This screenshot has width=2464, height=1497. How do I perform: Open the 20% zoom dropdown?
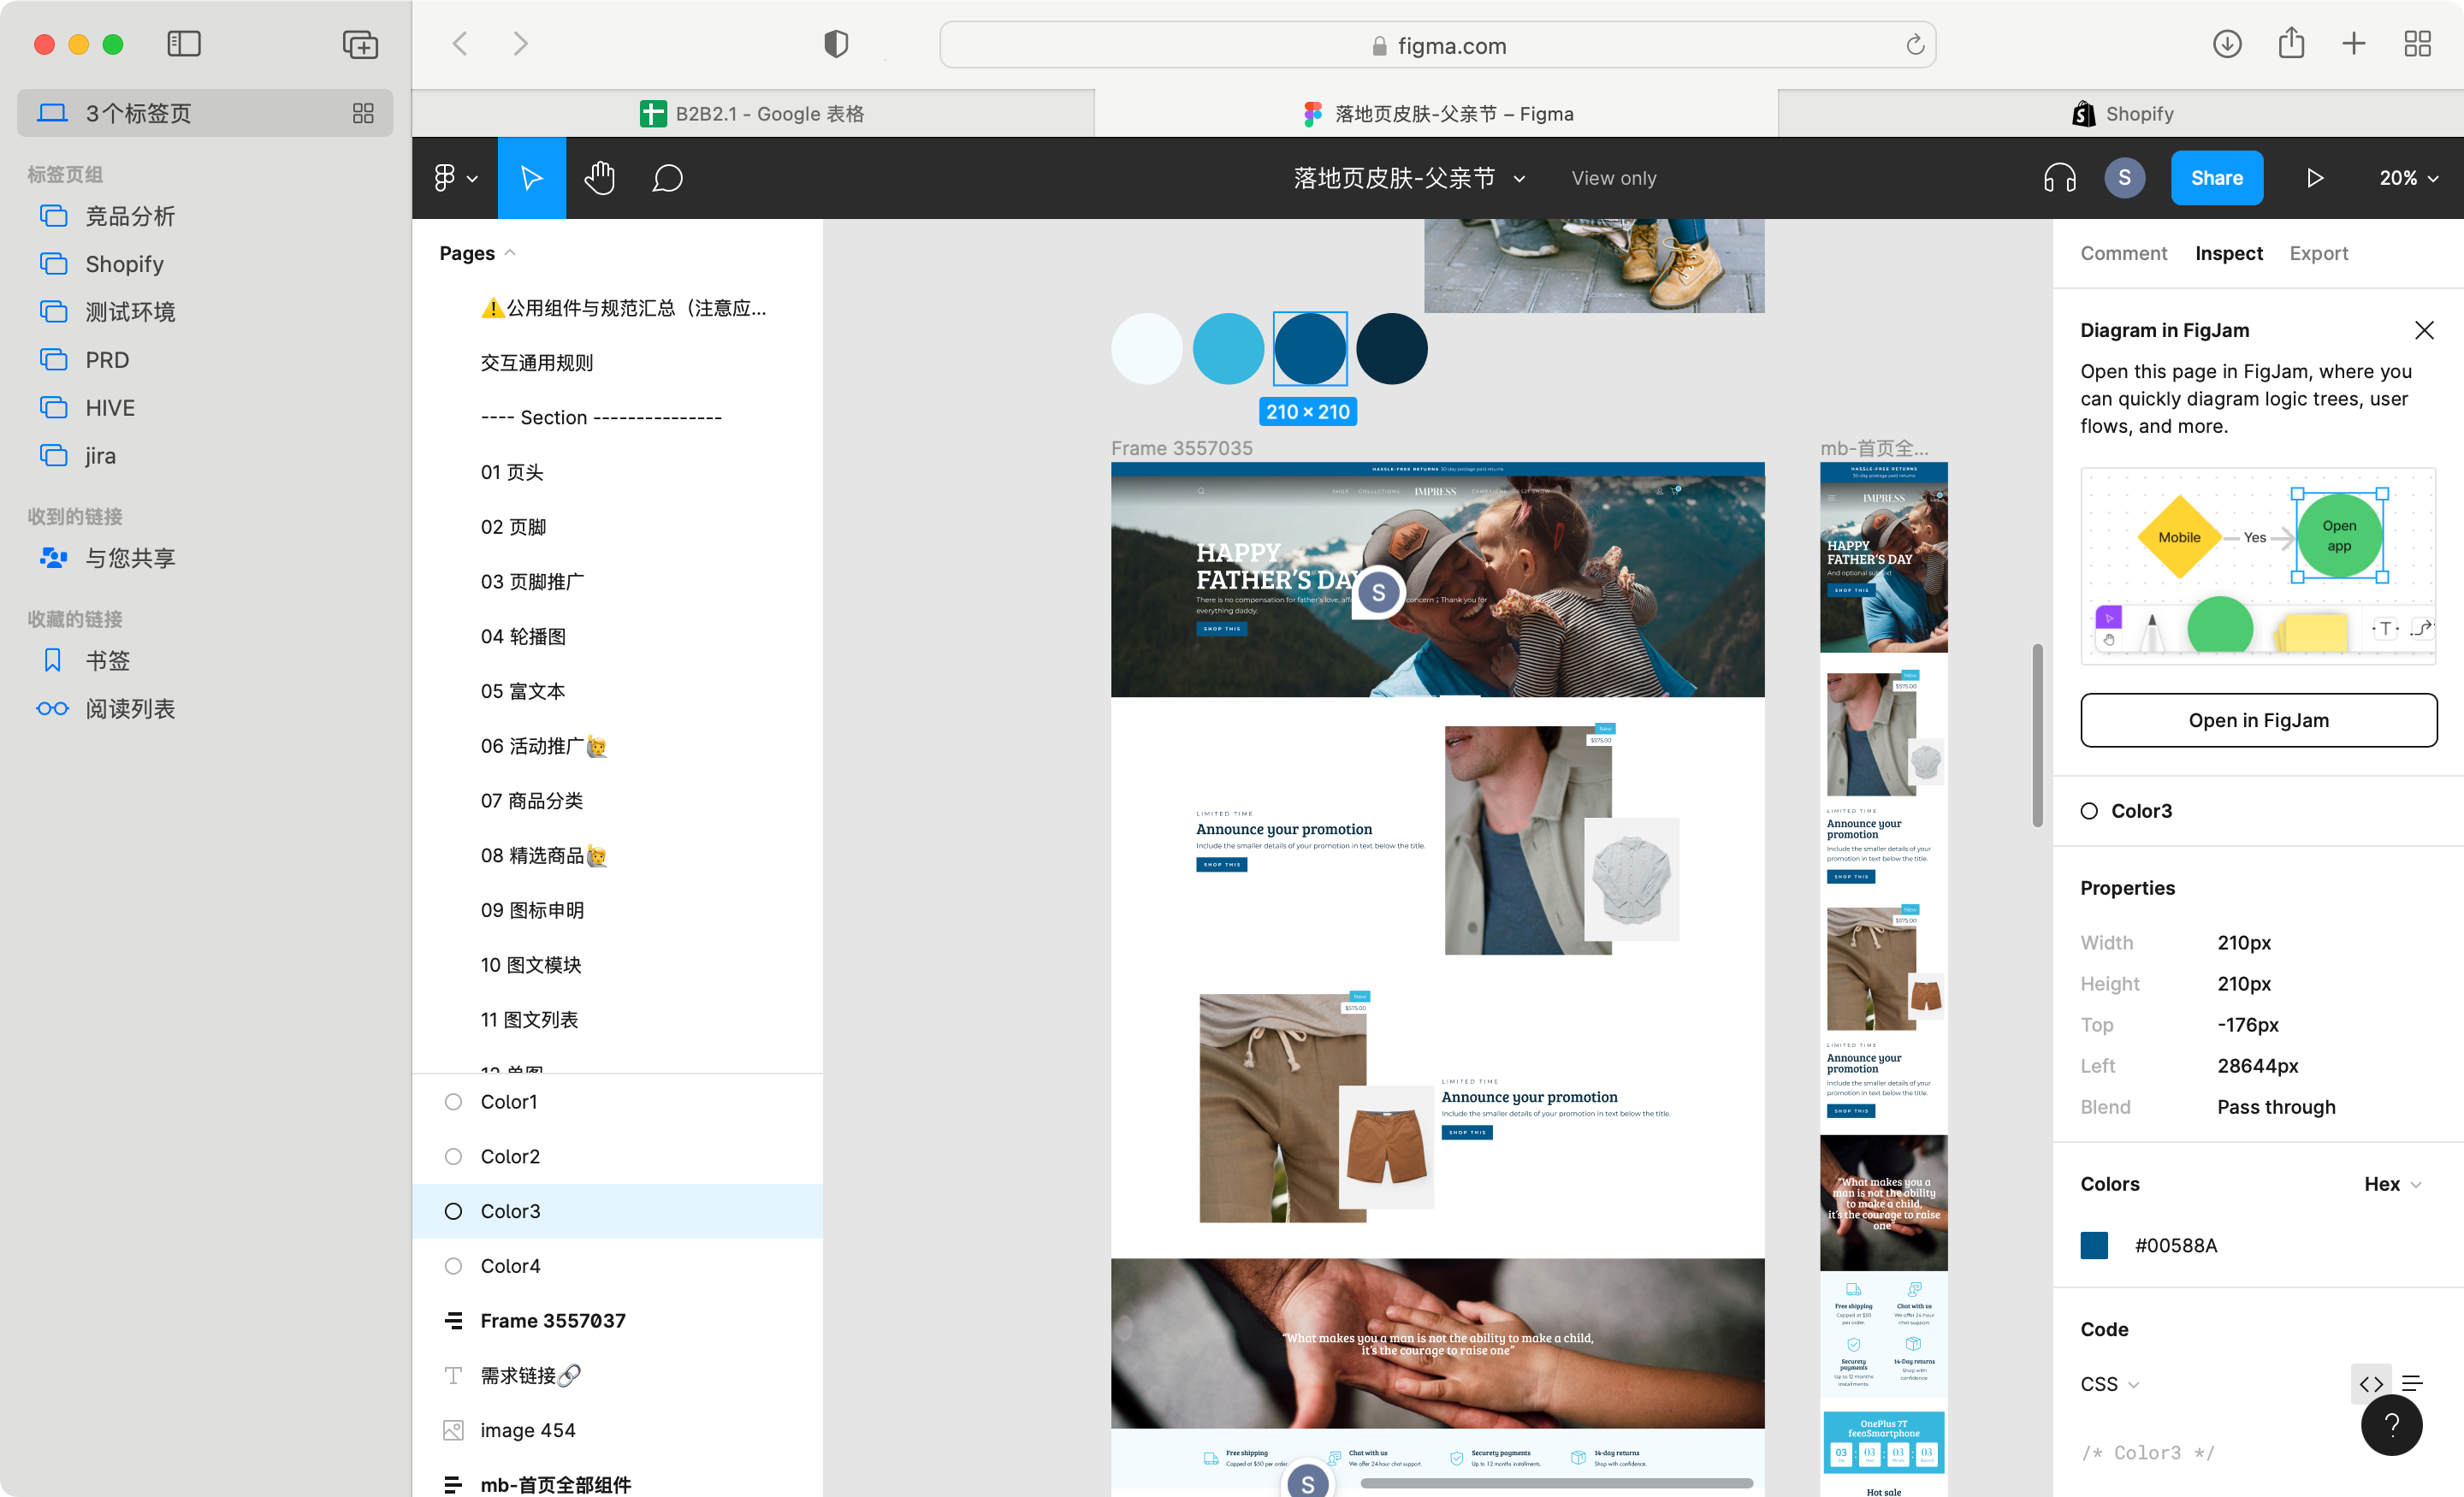click(x=2408, y=178)
